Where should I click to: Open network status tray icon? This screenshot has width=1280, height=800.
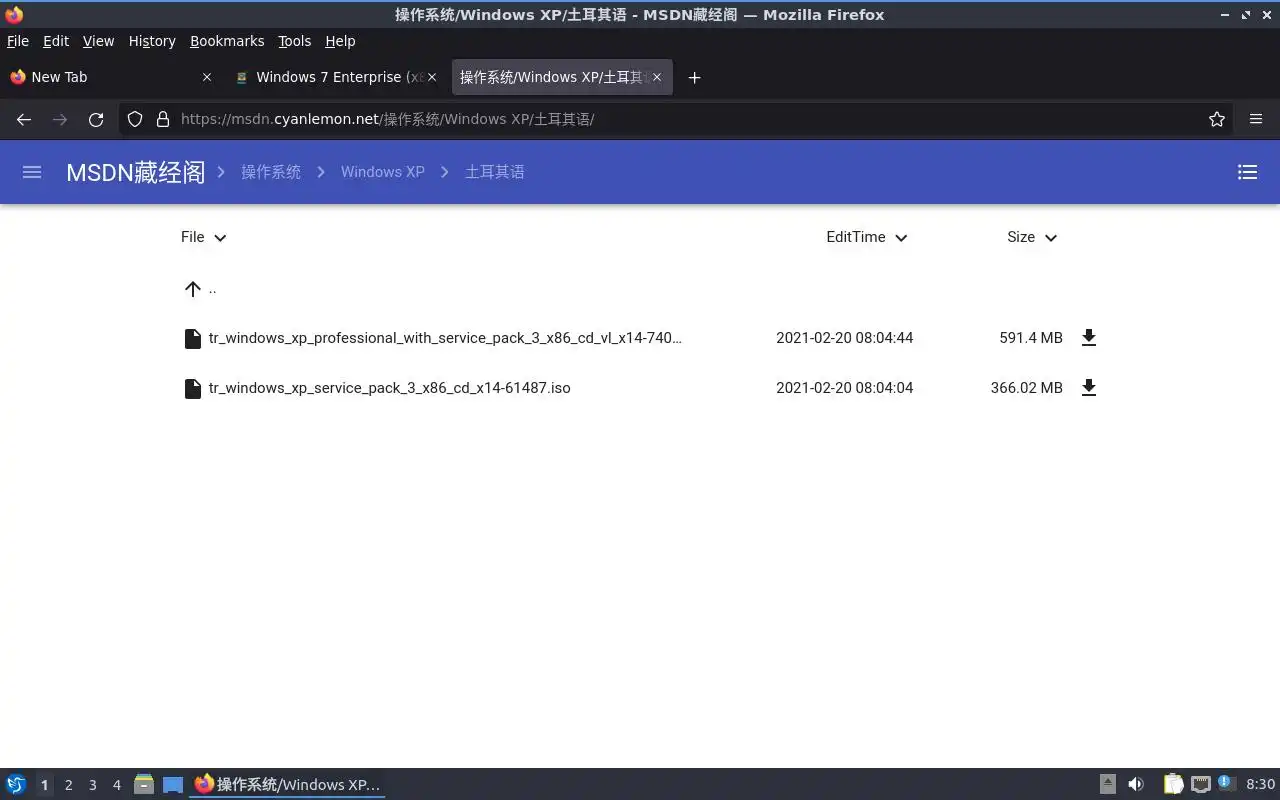click(x=1201, y=784)
